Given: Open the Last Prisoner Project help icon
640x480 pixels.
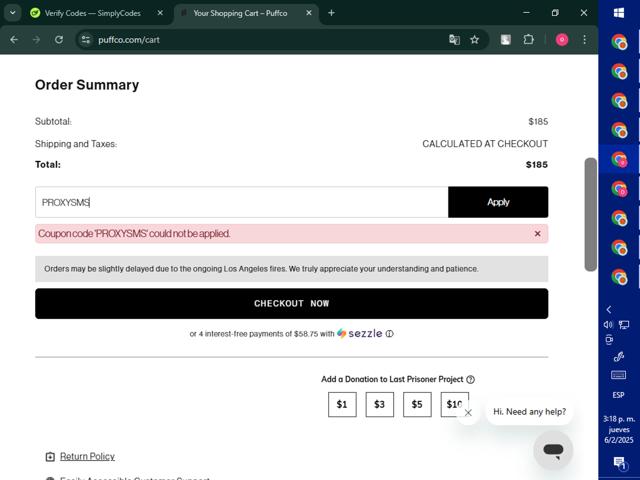Looking at the screenshot, I should (x=470, y=379).
